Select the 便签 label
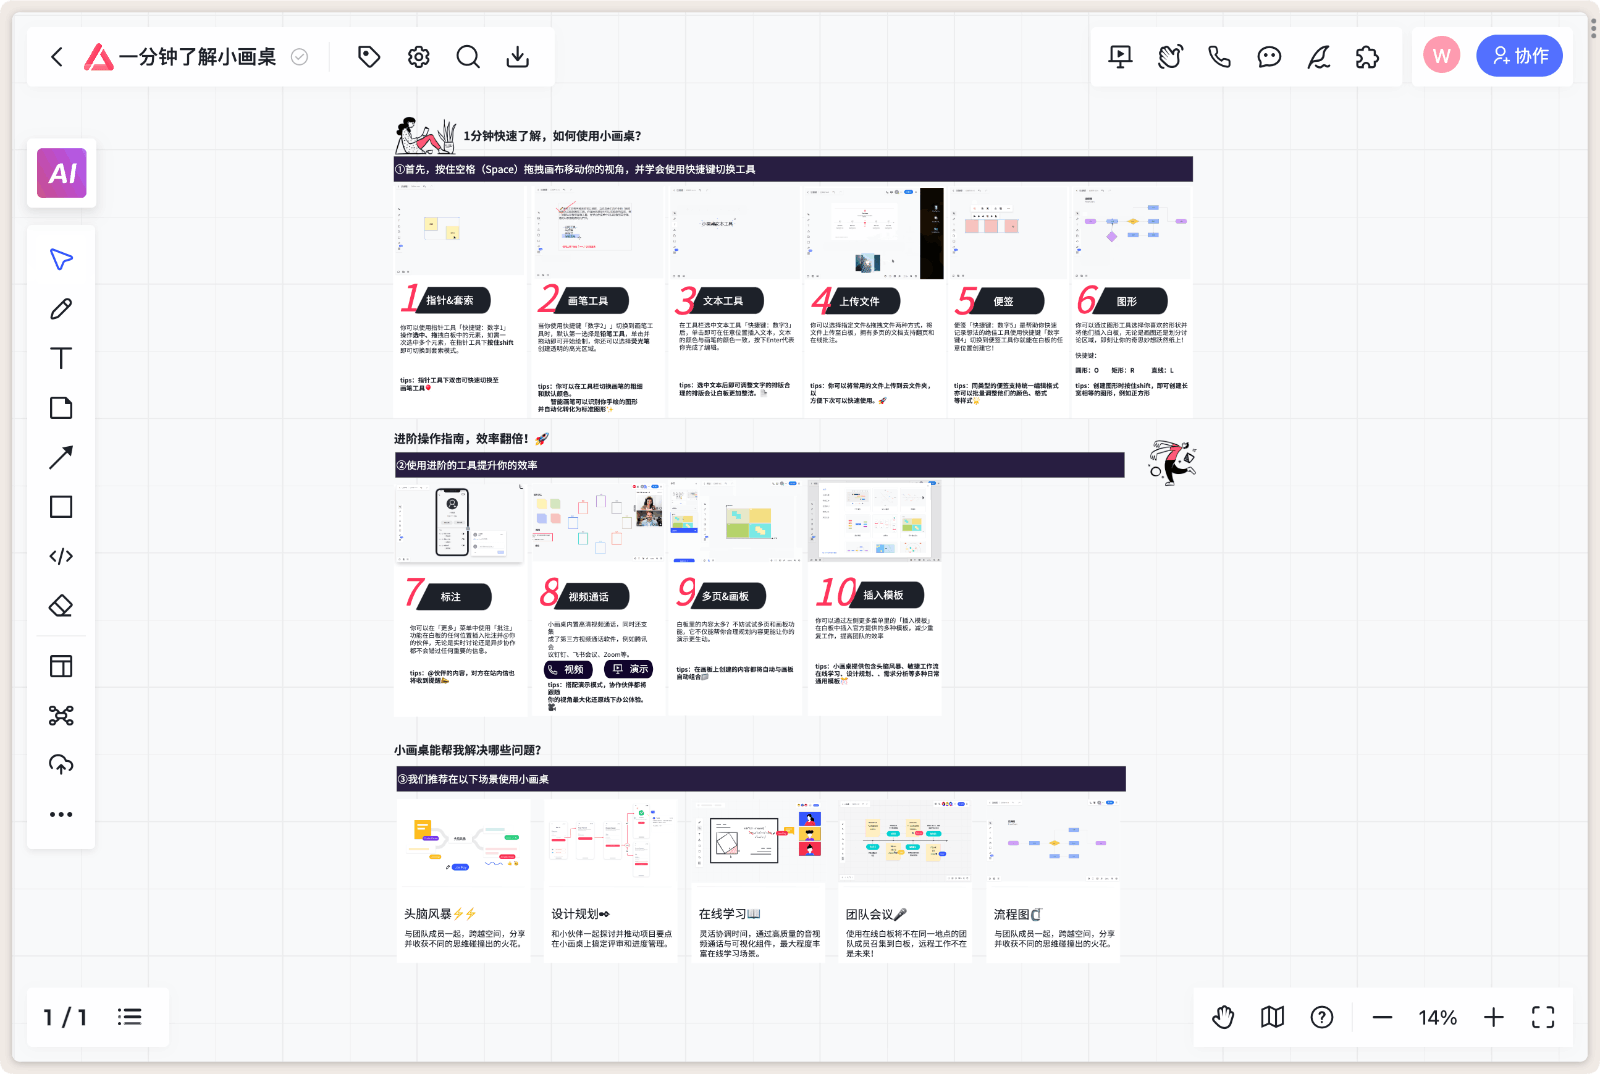Viewport: 1600px width, 1074px height. (1005, 301)
